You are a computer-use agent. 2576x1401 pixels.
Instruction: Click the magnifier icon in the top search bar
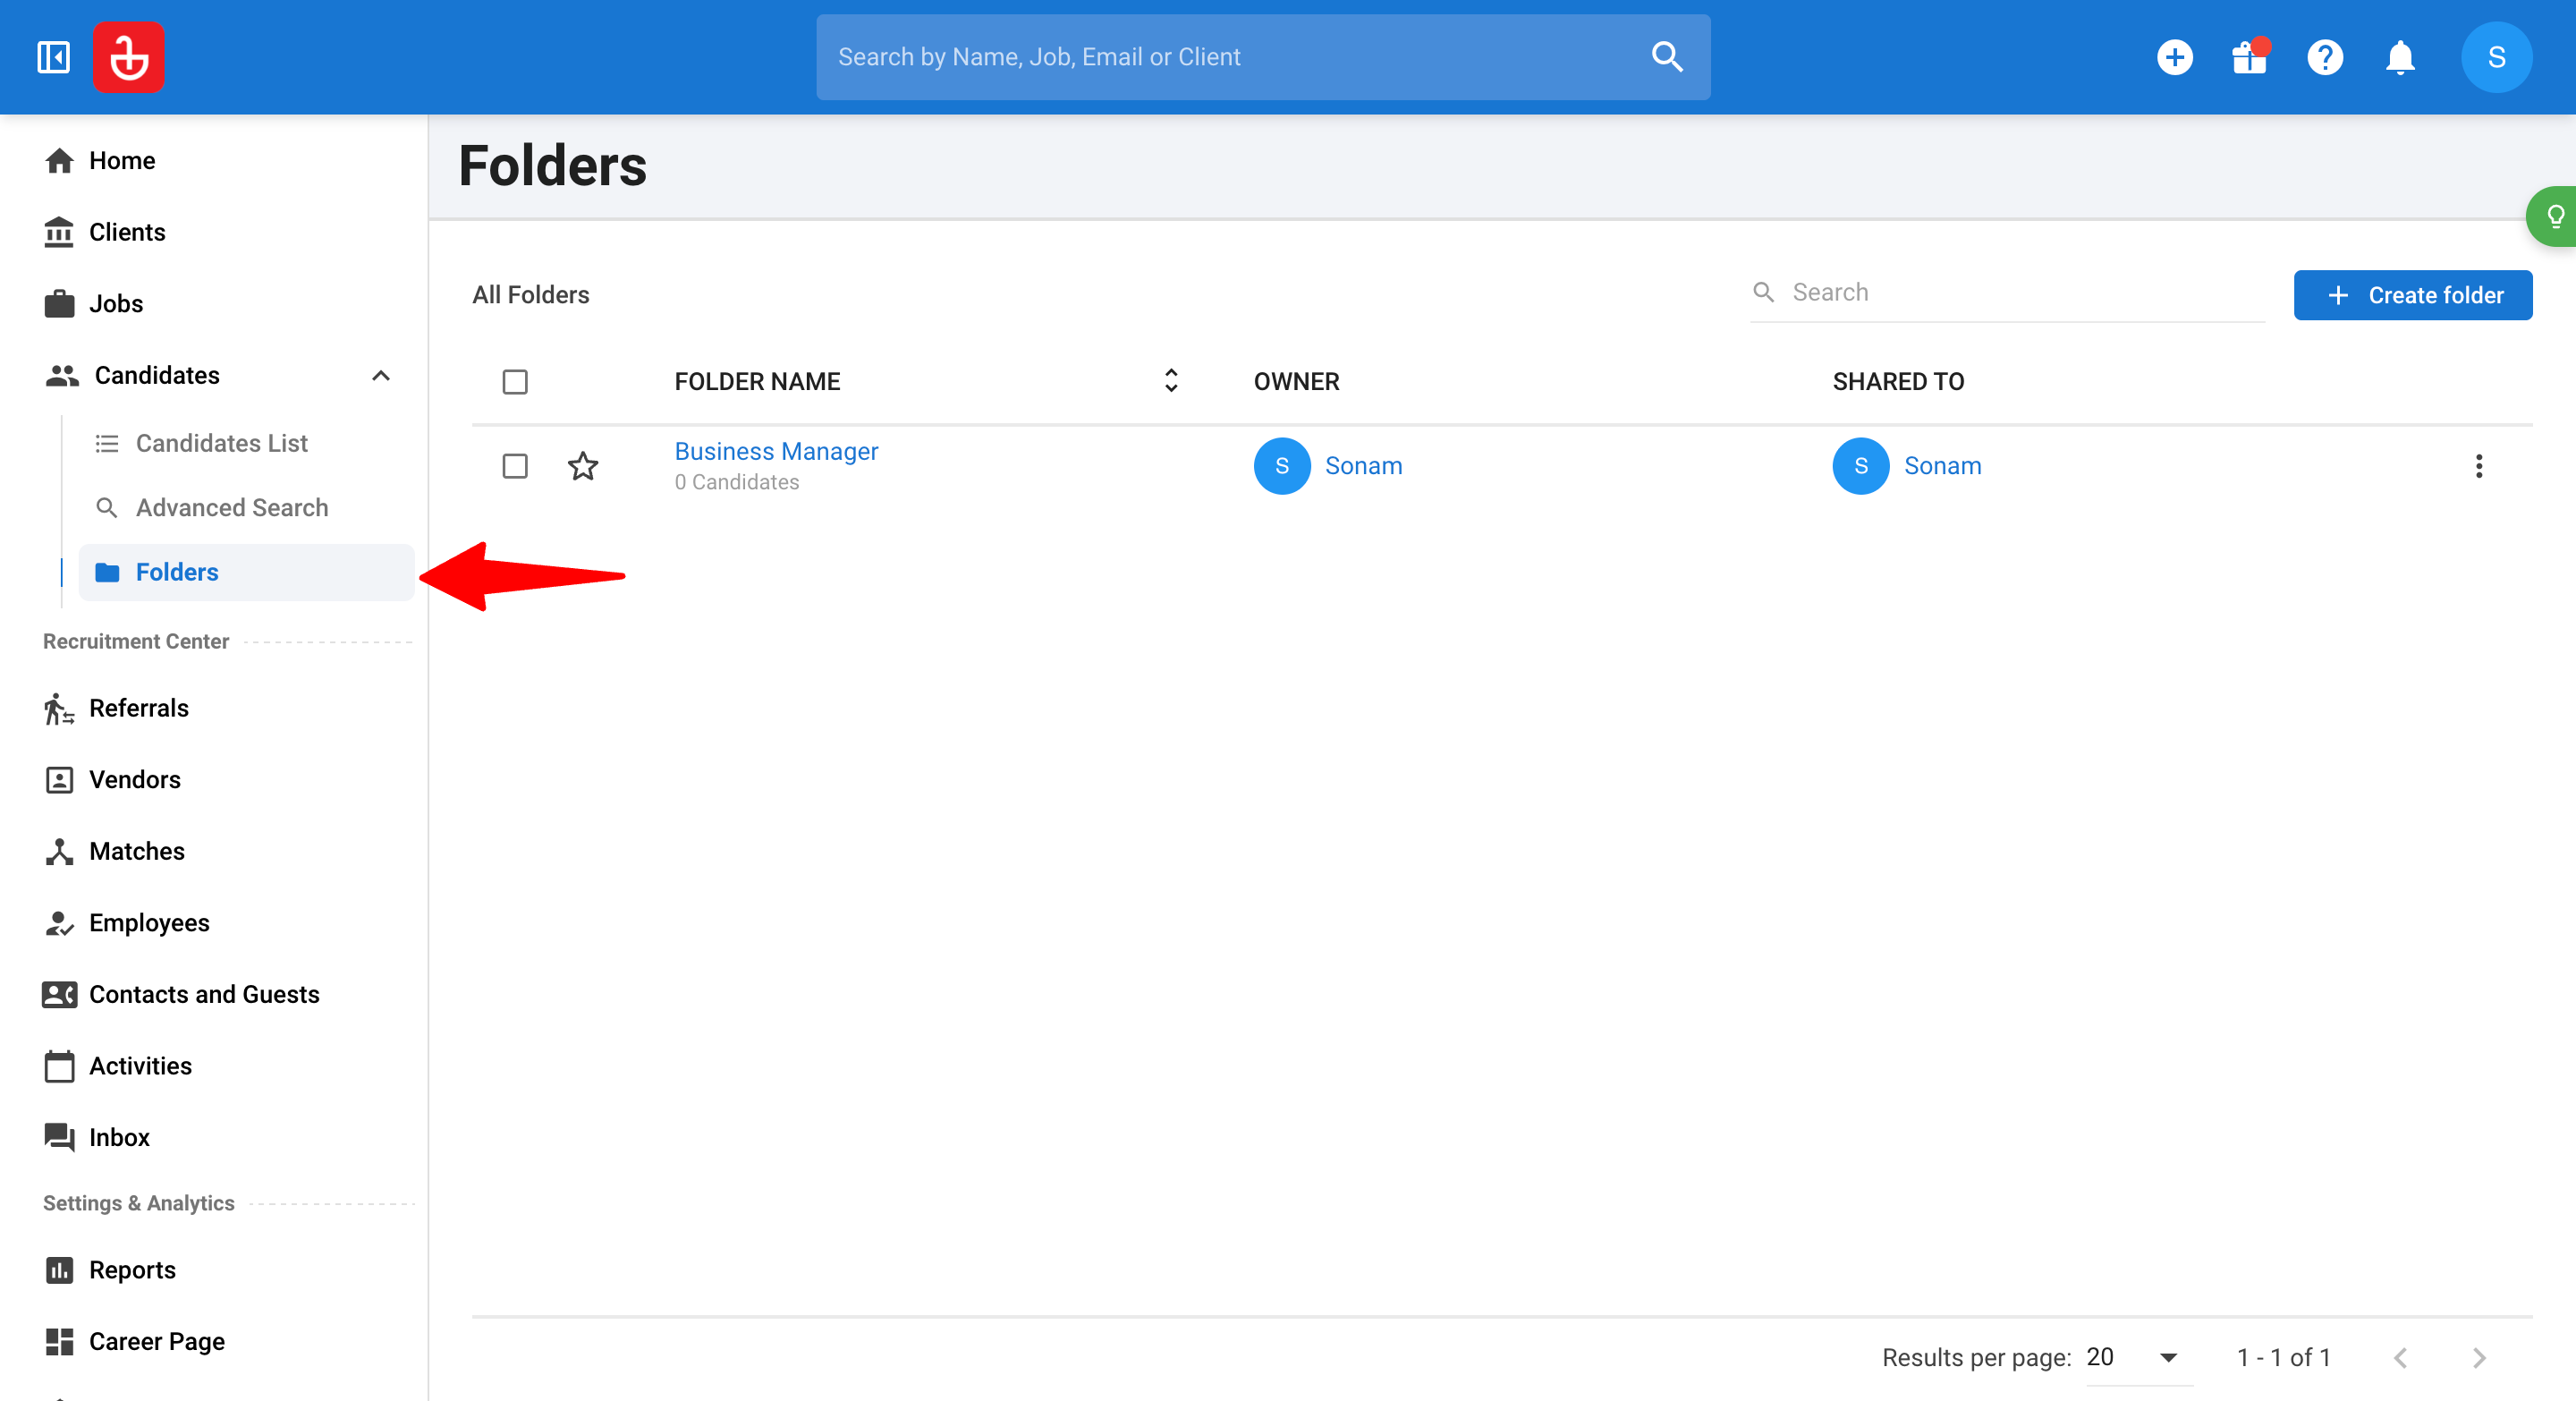click(1667, 57)
